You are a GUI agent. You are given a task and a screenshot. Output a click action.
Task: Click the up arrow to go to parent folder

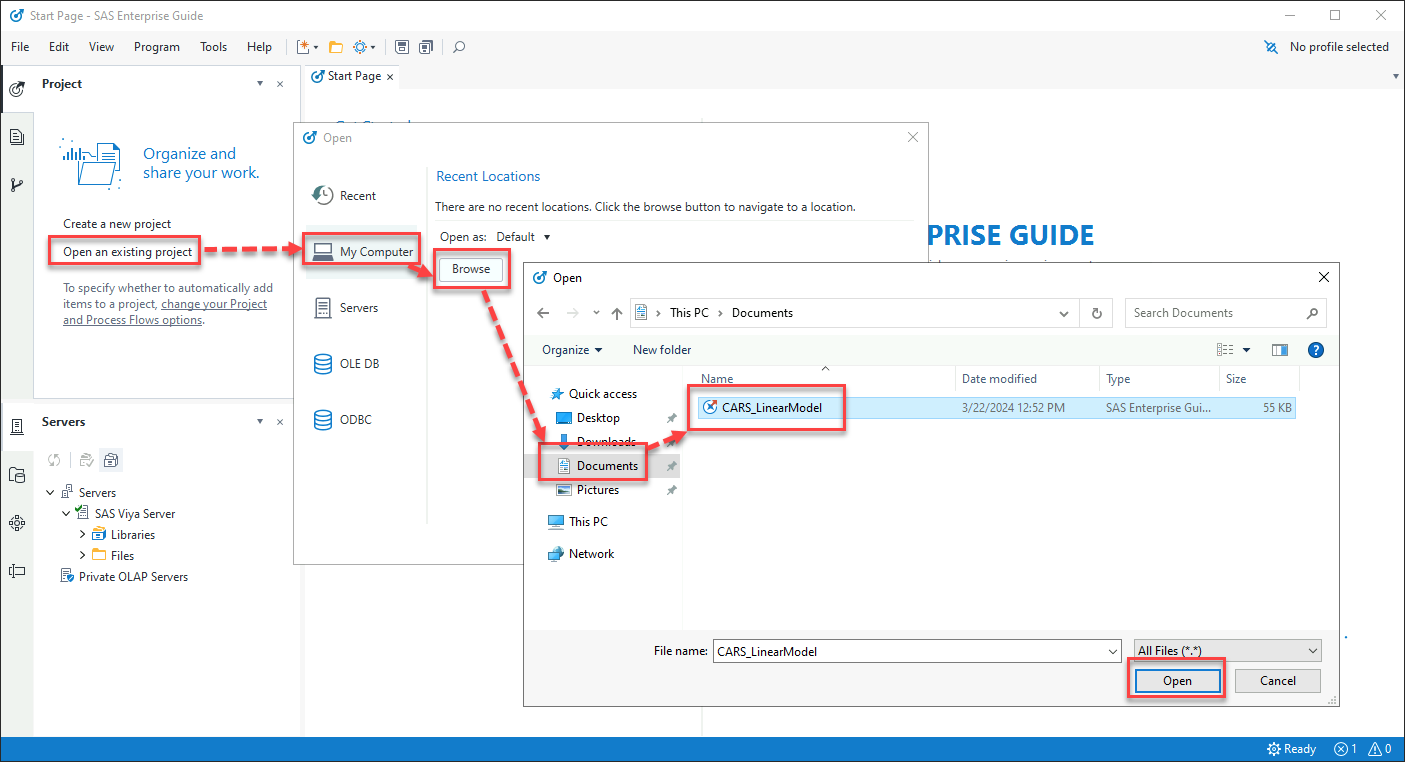tap(617, 313)
